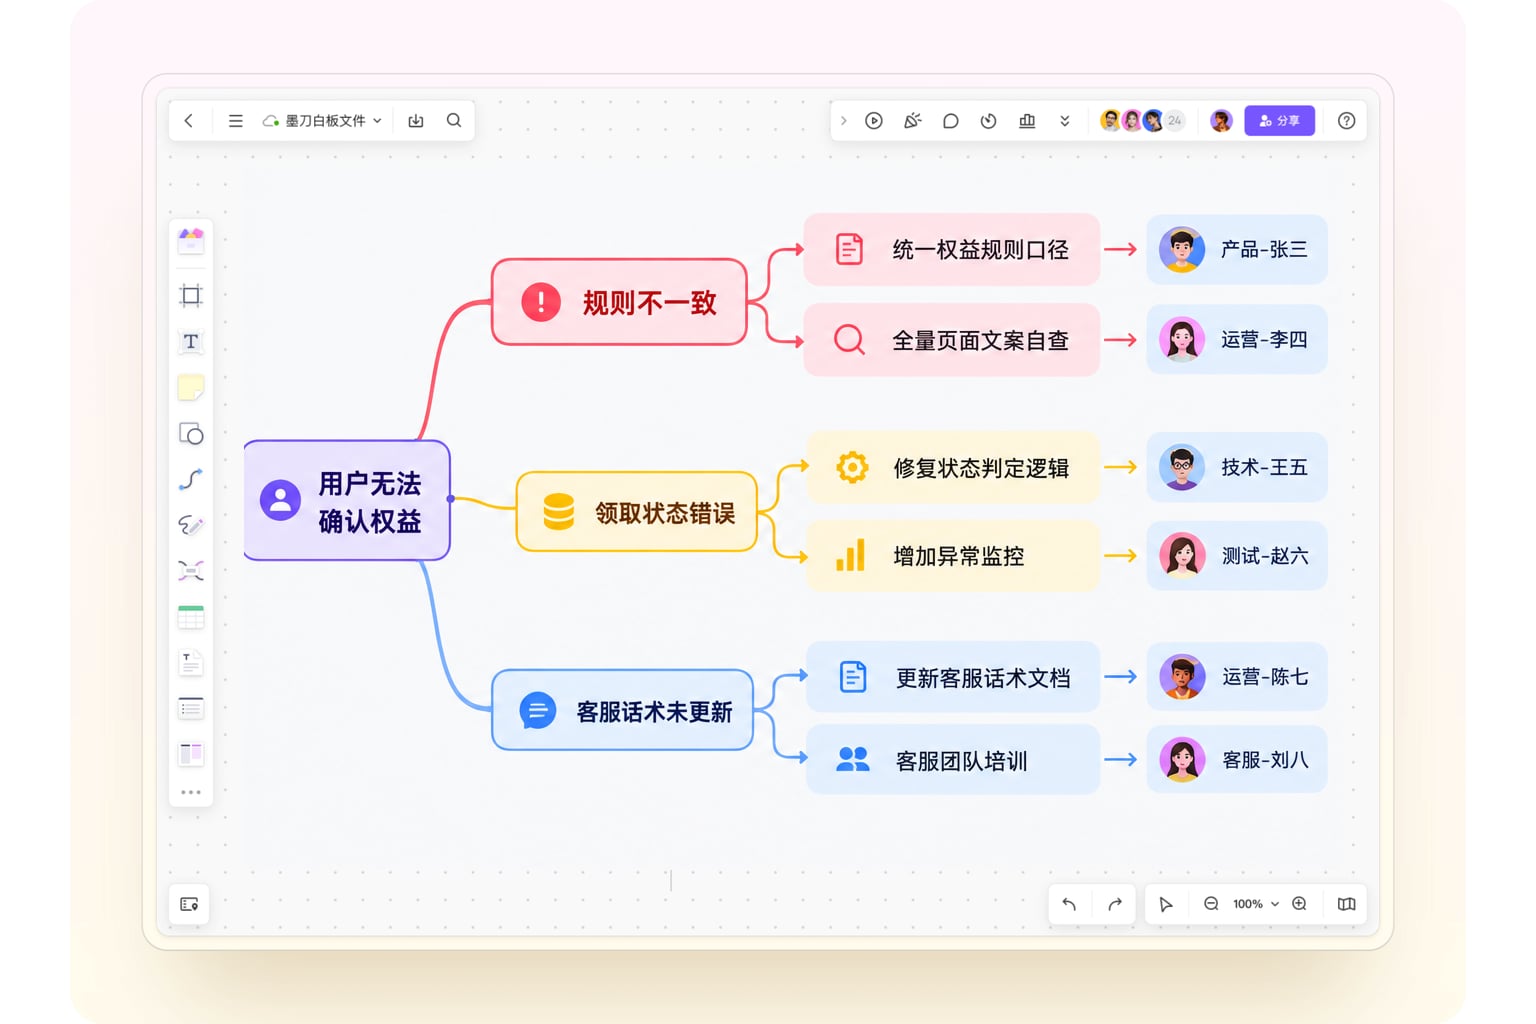Image resolution: width=1536 pixels, height=1024 pixels.
Task: Open more tools via the three dots
Action: point(191,792)
